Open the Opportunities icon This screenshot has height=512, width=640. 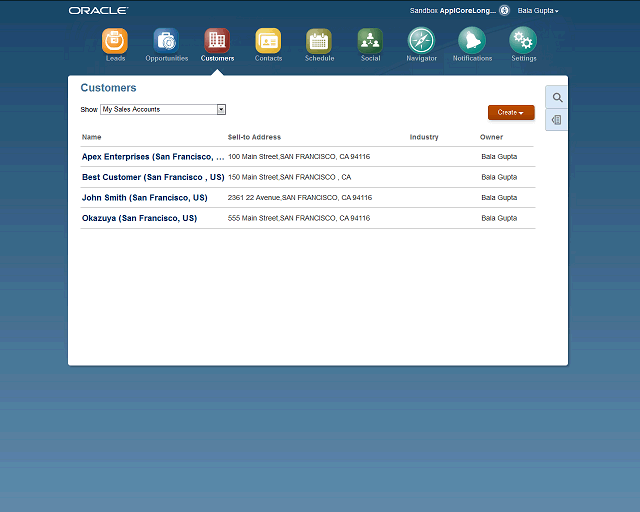[166, 41]
